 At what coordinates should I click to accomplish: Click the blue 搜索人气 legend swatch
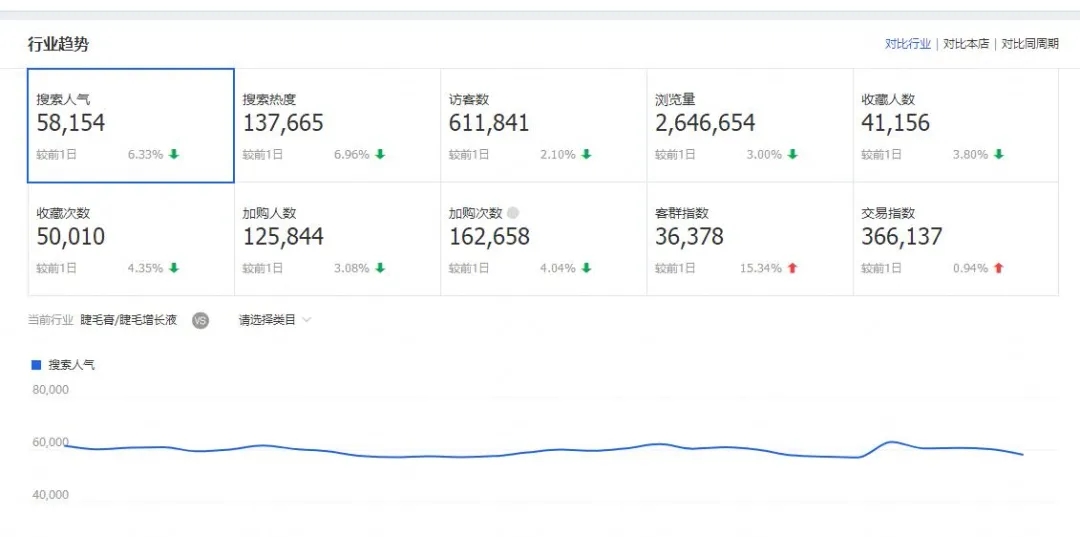37,365
